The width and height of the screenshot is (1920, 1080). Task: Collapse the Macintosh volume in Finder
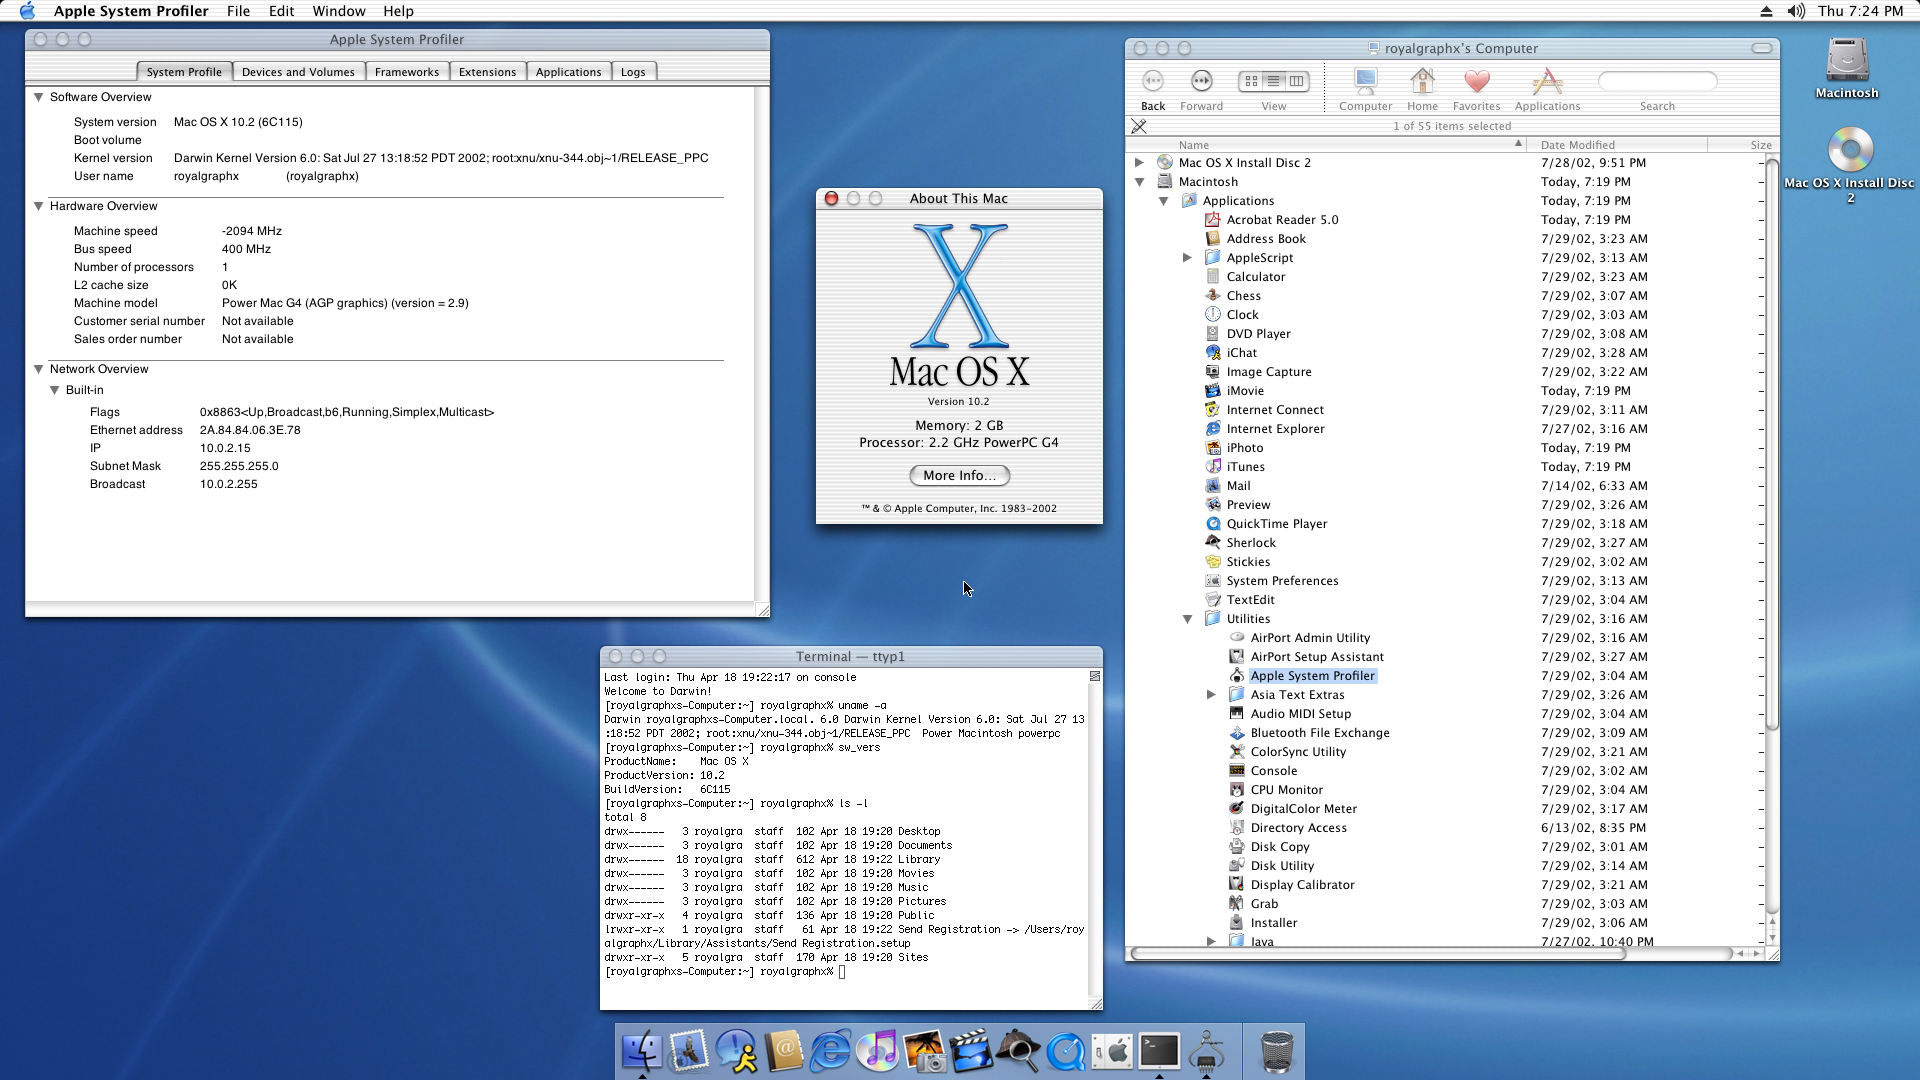pos(1139,182)
